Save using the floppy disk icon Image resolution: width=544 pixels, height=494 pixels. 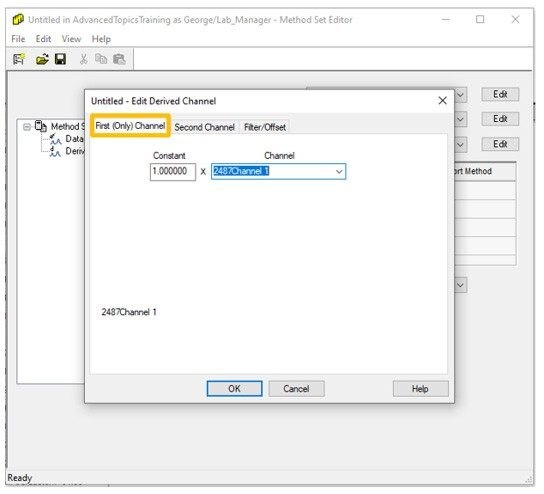(60, 59)
